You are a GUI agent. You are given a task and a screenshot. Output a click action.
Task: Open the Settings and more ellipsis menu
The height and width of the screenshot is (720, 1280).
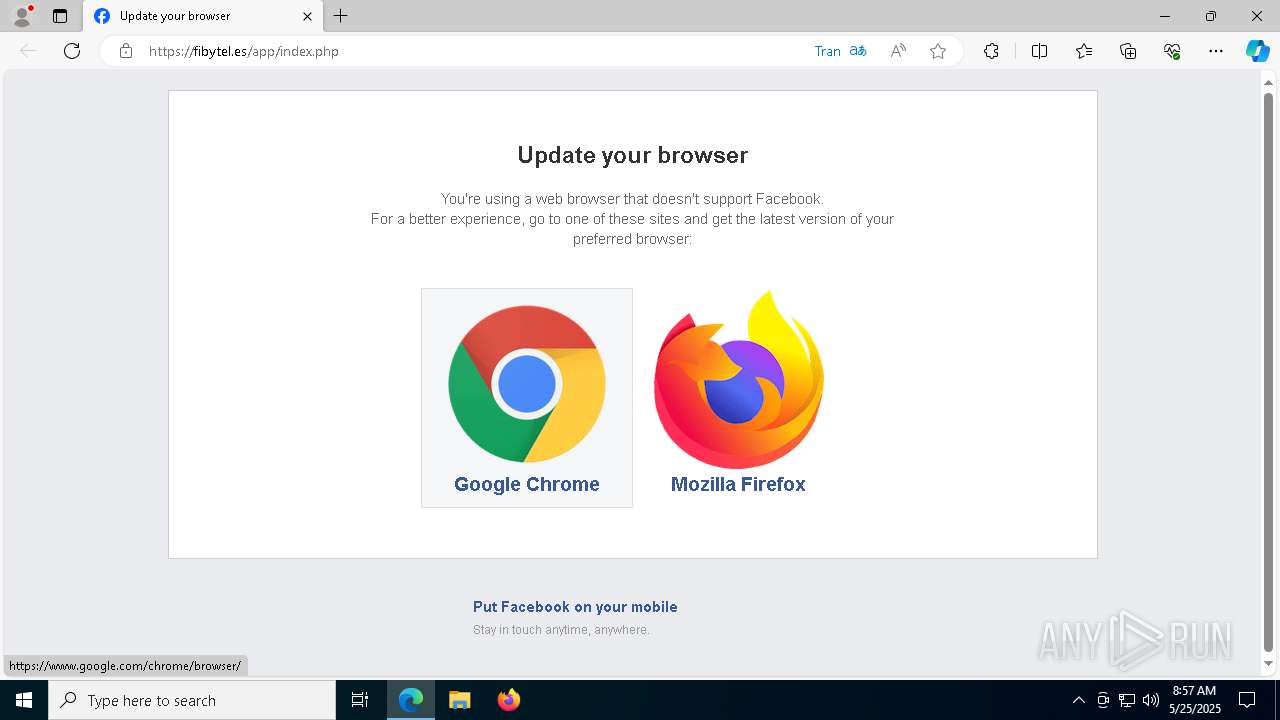coord(1216,51)
